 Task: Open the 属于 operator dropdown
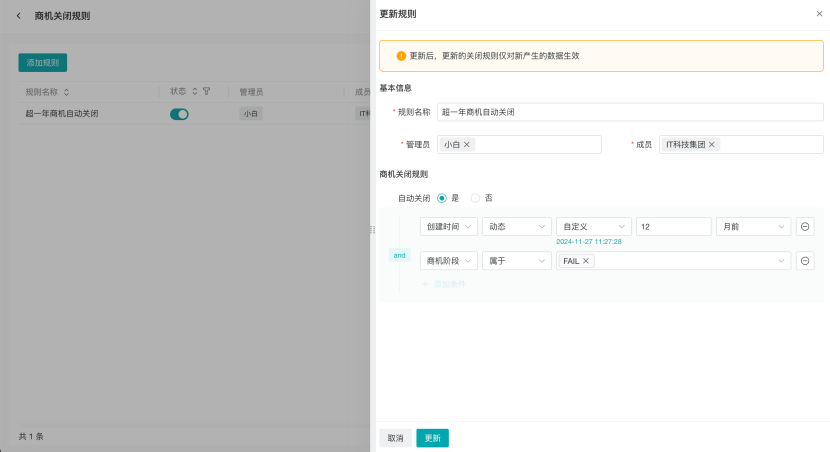[x=517, y=261]
